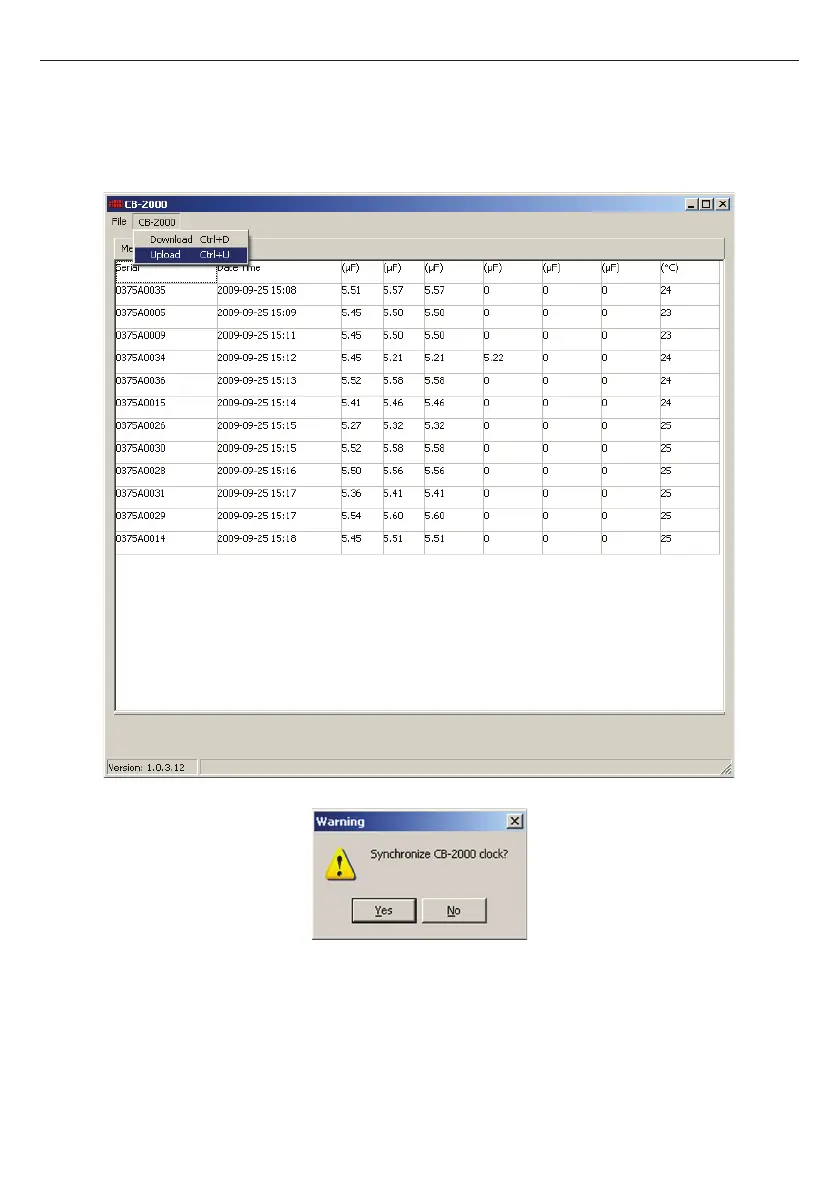Viewport: 839px width, 1191px height.
Task: Choose Download Ctrl+D from the menu
Action: (x=191, y=239)
